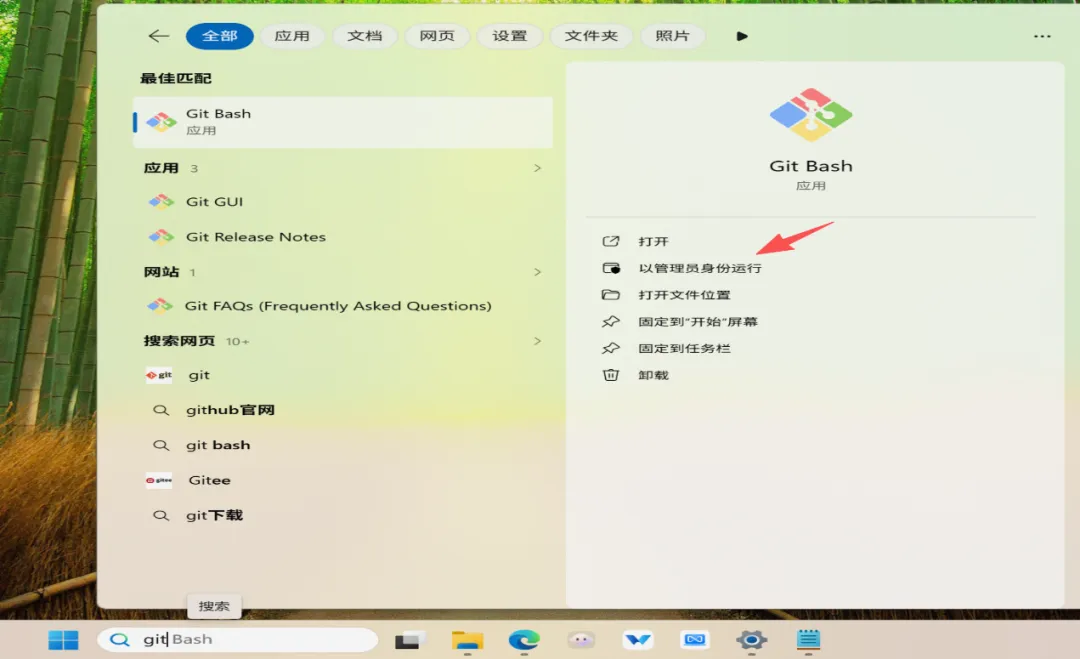This screenshot has height=659, width=1080.
Task: Choose 卸载 to uninstall
Action: pyautogui.click(x=653, y=376)
